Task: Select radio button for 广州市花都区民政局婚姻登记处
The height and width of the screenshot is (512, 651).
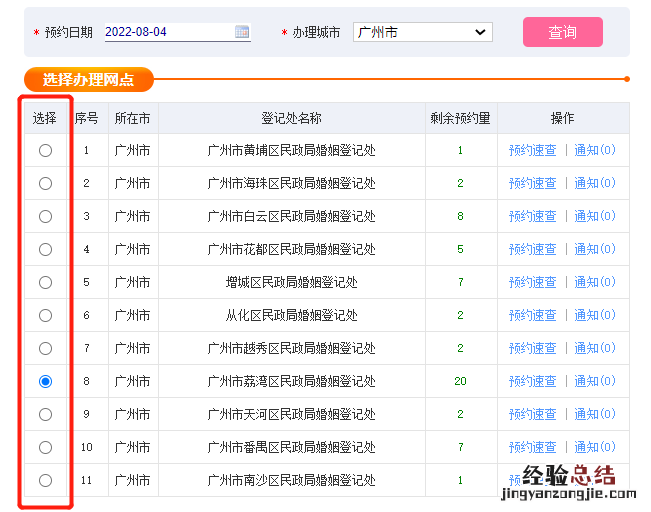Action: tap(45, 249)
